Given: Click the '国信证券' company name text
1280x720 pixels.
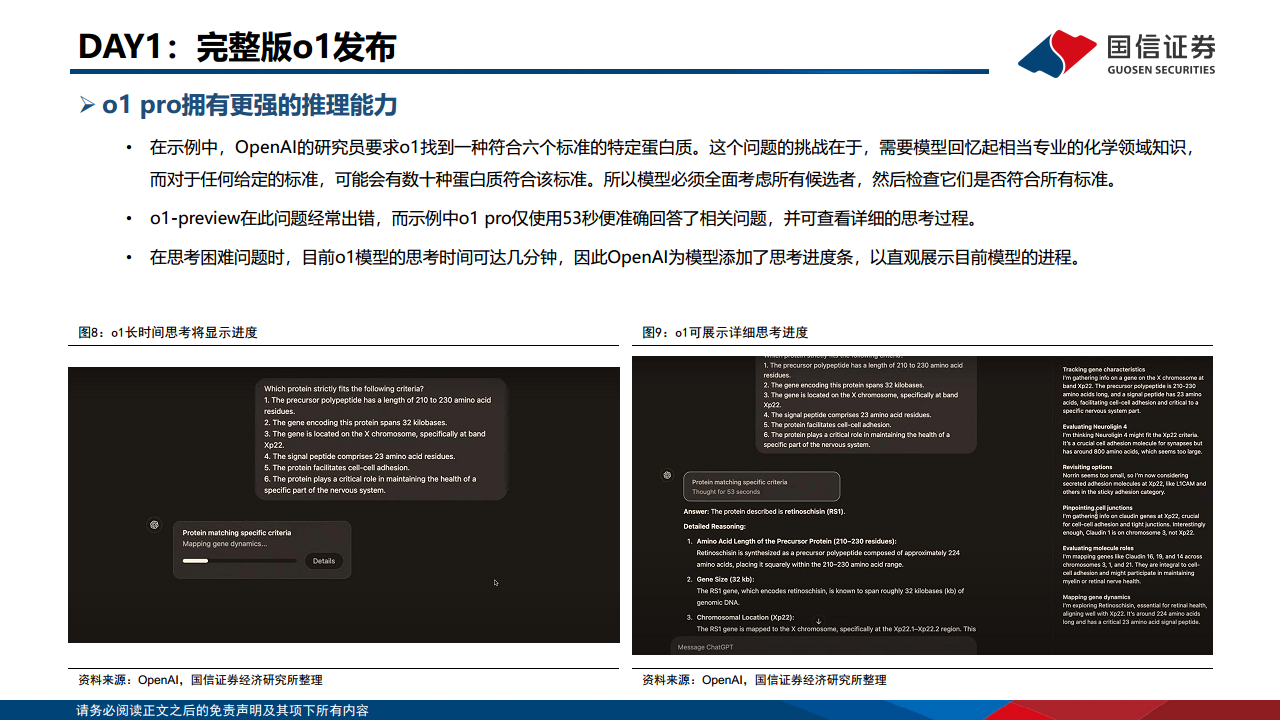Looking at the screenshot, I should tap(1161, 47).
